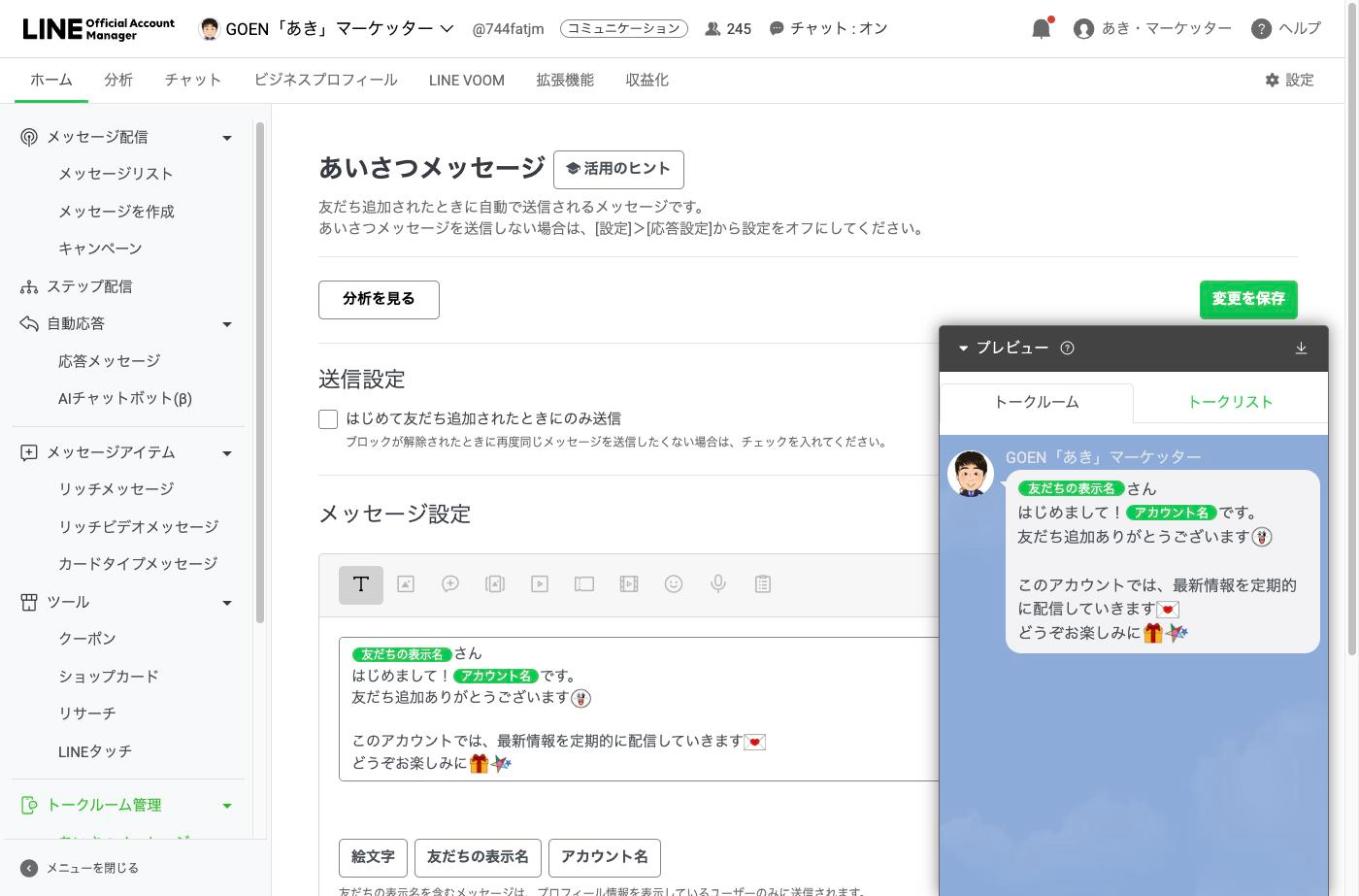
Task: Collapse the 自動応答 section
Action: (x=227, y=324)
